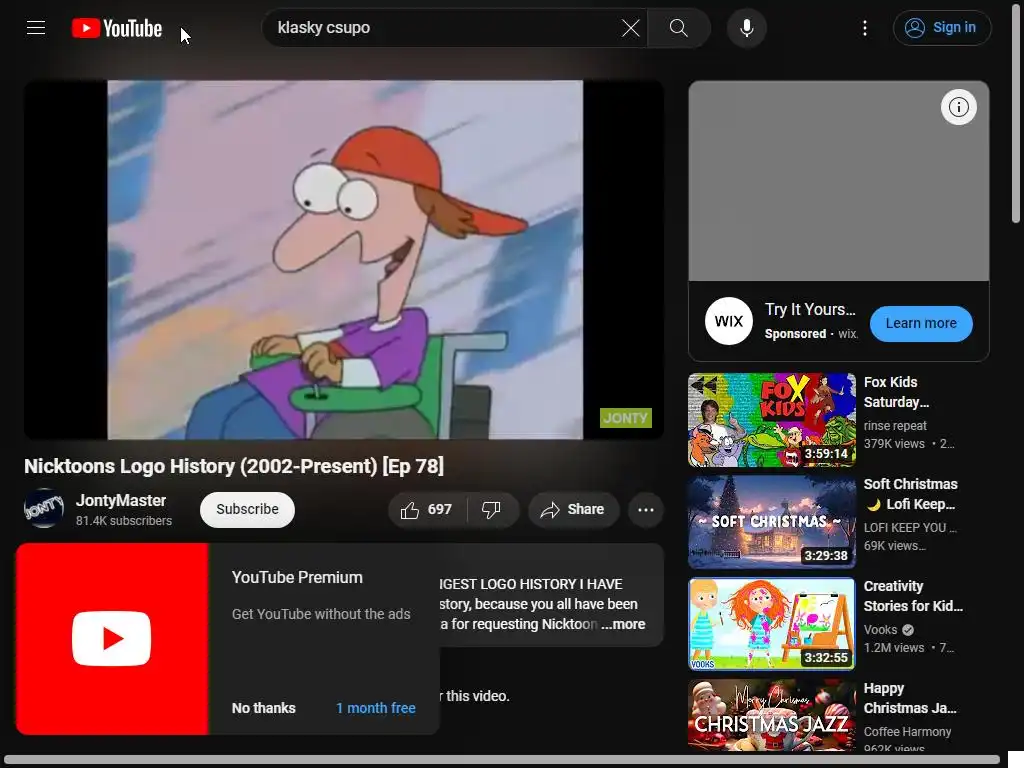Open Vooks channel name
The image size is (1024, 768).
click(x=880, y=630)
